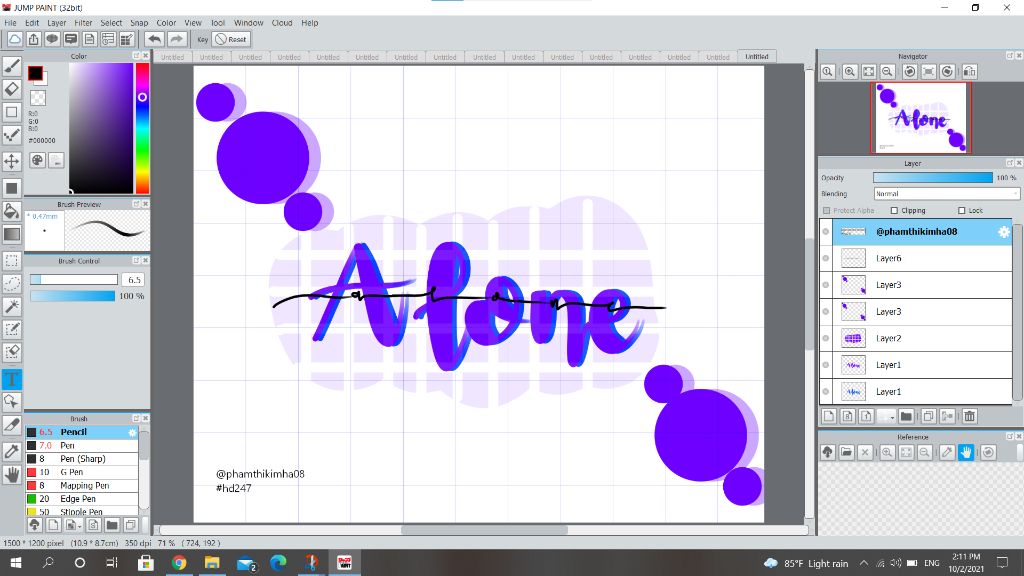Select the G Pen brush
The image size is (1024, 576).
[82, 472]
